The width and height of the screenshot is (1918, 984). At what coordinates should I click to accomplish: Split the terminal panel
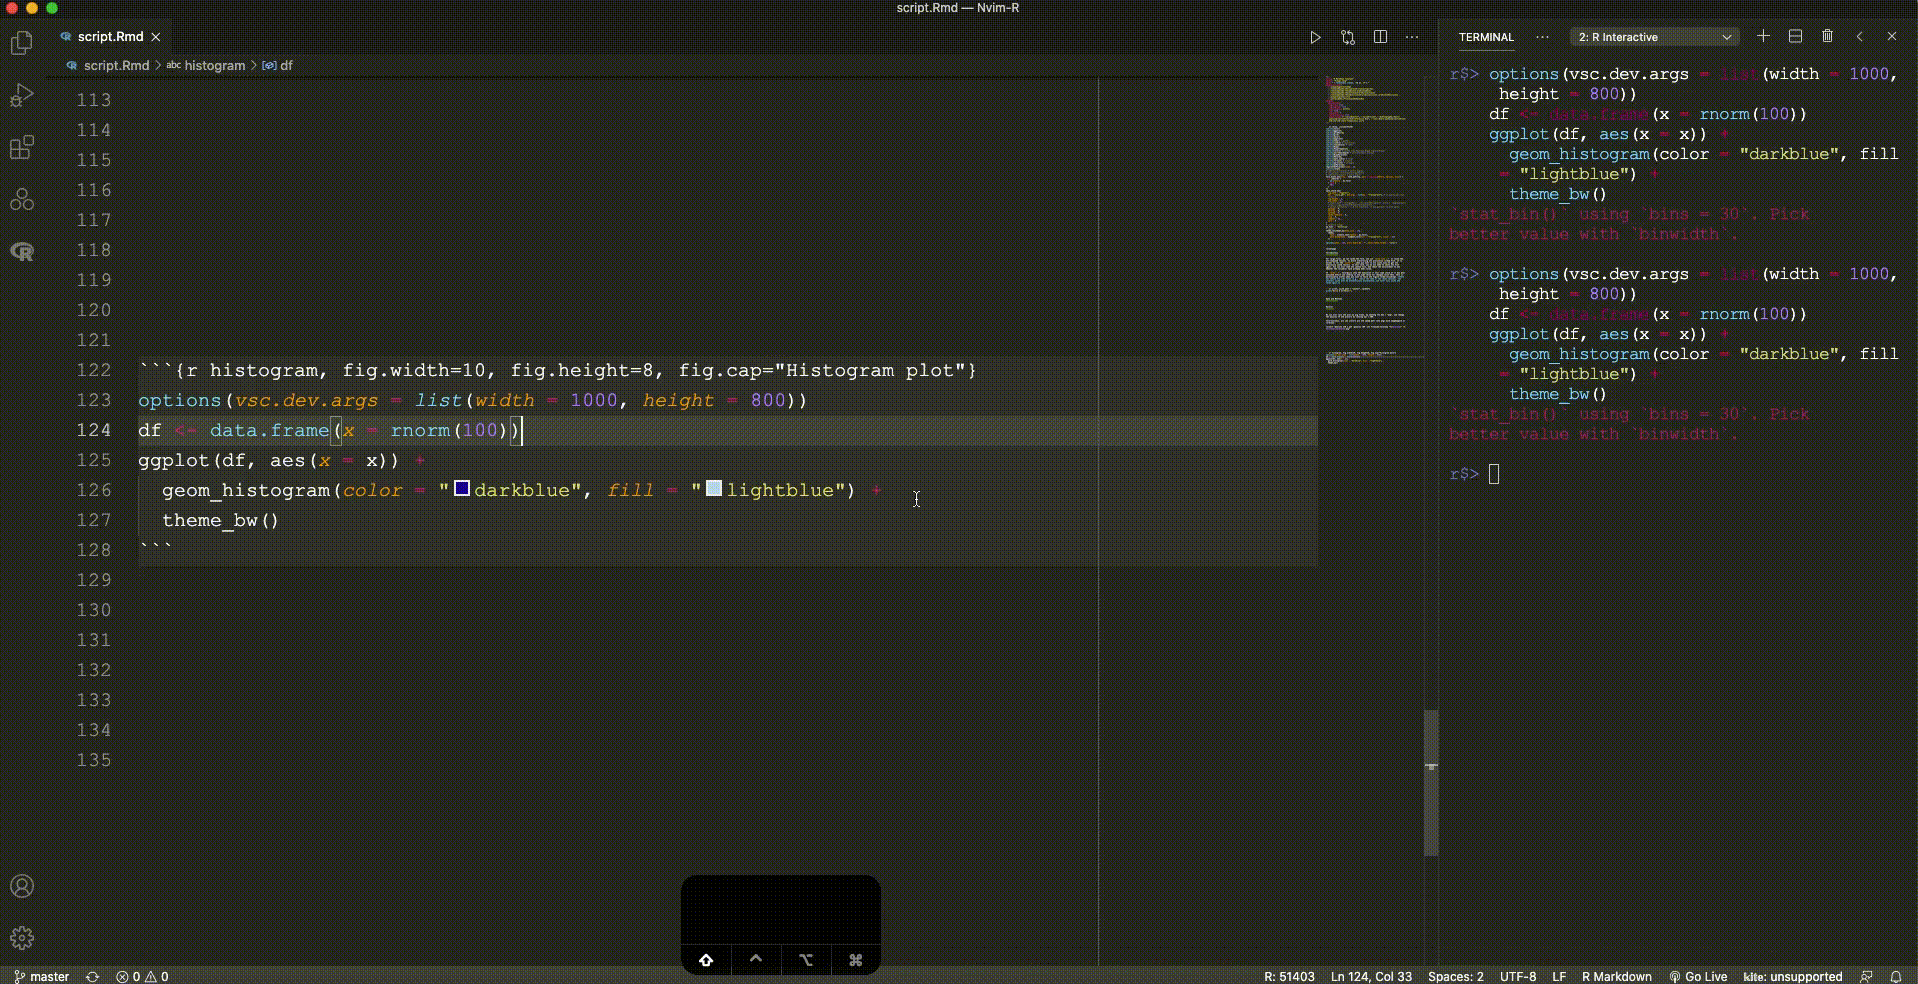click(1795, 36)
